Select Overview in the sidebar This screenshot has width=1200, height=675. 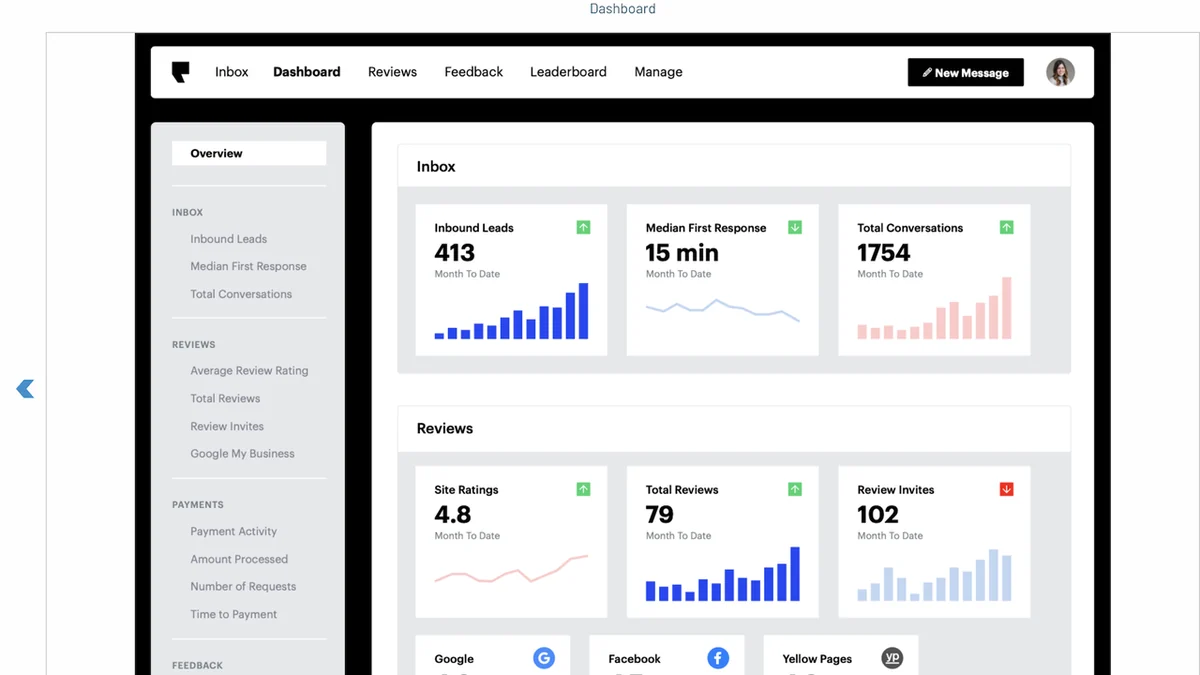(x=249, y=153)
